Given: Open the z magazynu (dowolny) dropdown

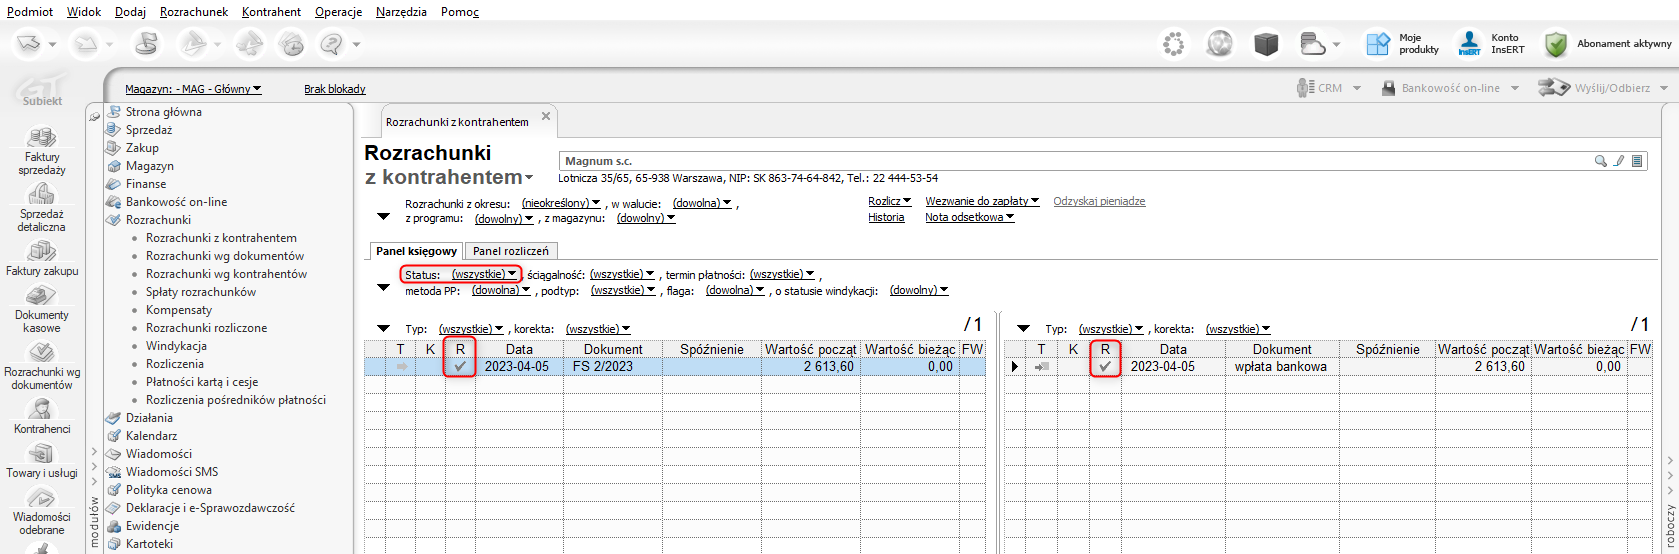Looking at the screenshot, I should coord(646,218).
